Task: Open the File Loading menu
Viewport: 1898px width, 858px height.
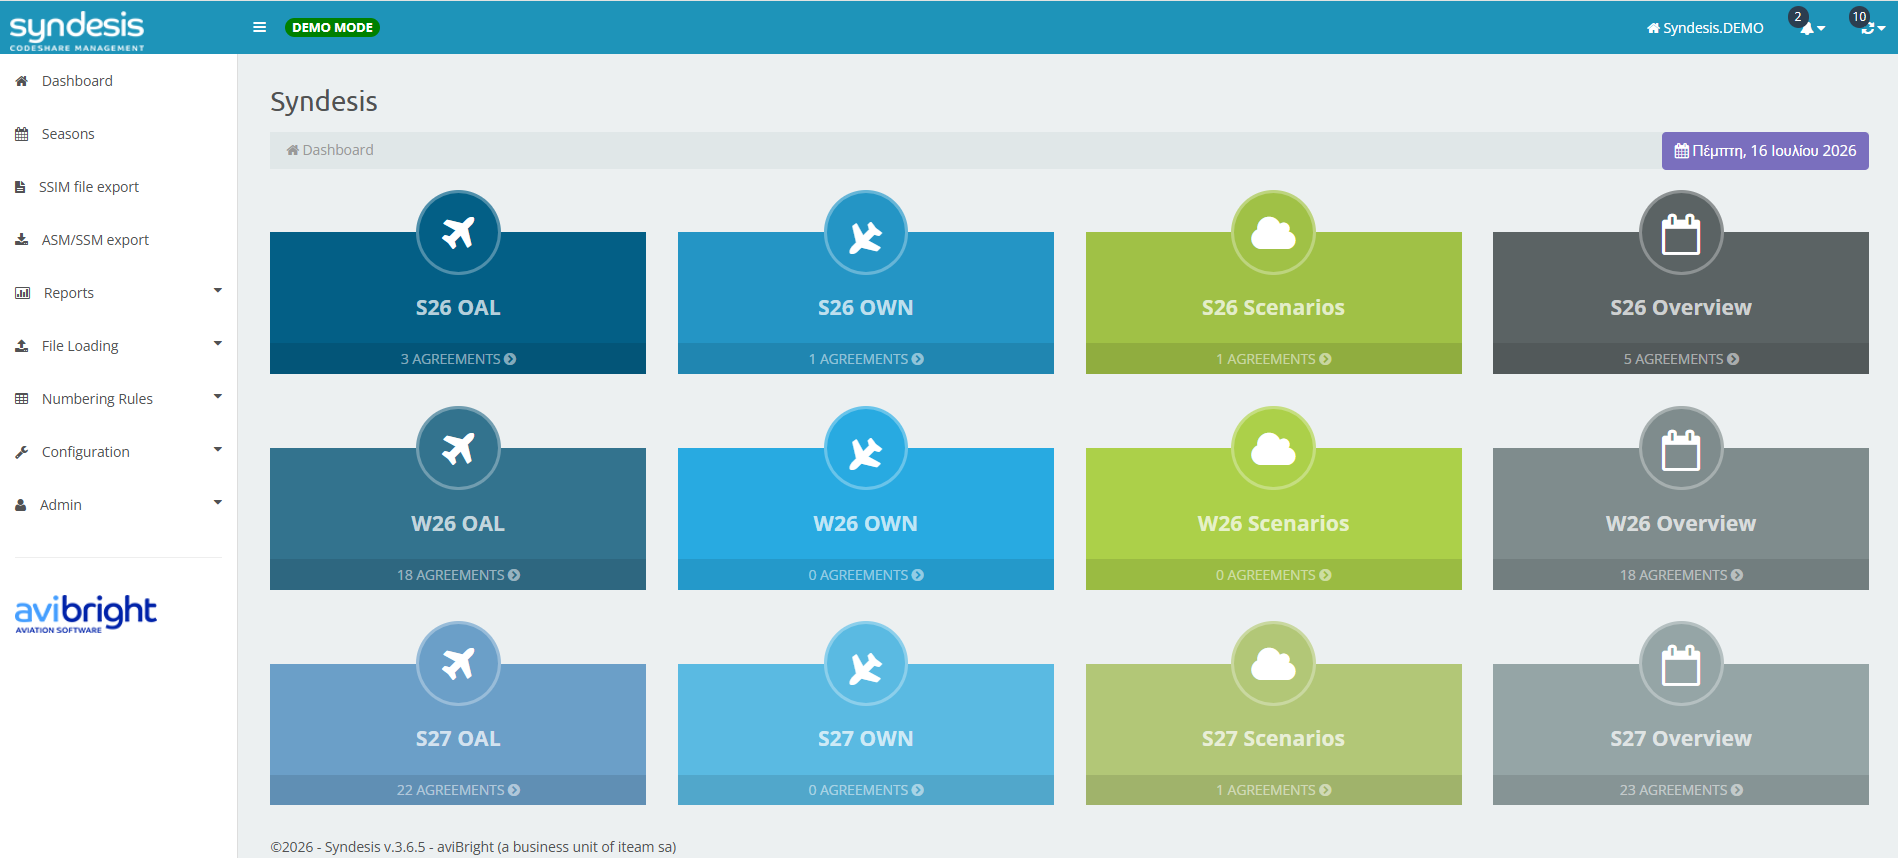Action: (x=118, y=346)
